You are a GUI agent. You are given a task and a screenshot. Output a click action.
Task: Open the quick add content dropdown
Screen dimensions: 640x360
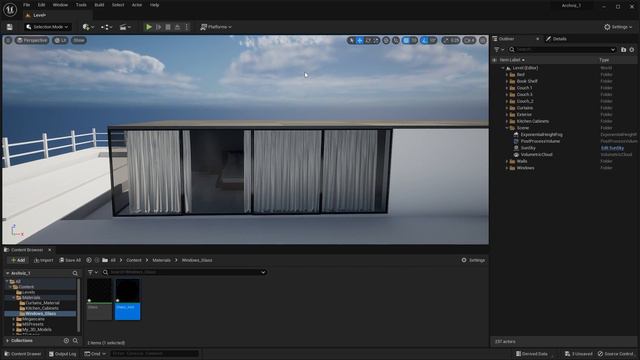[88, 27]
